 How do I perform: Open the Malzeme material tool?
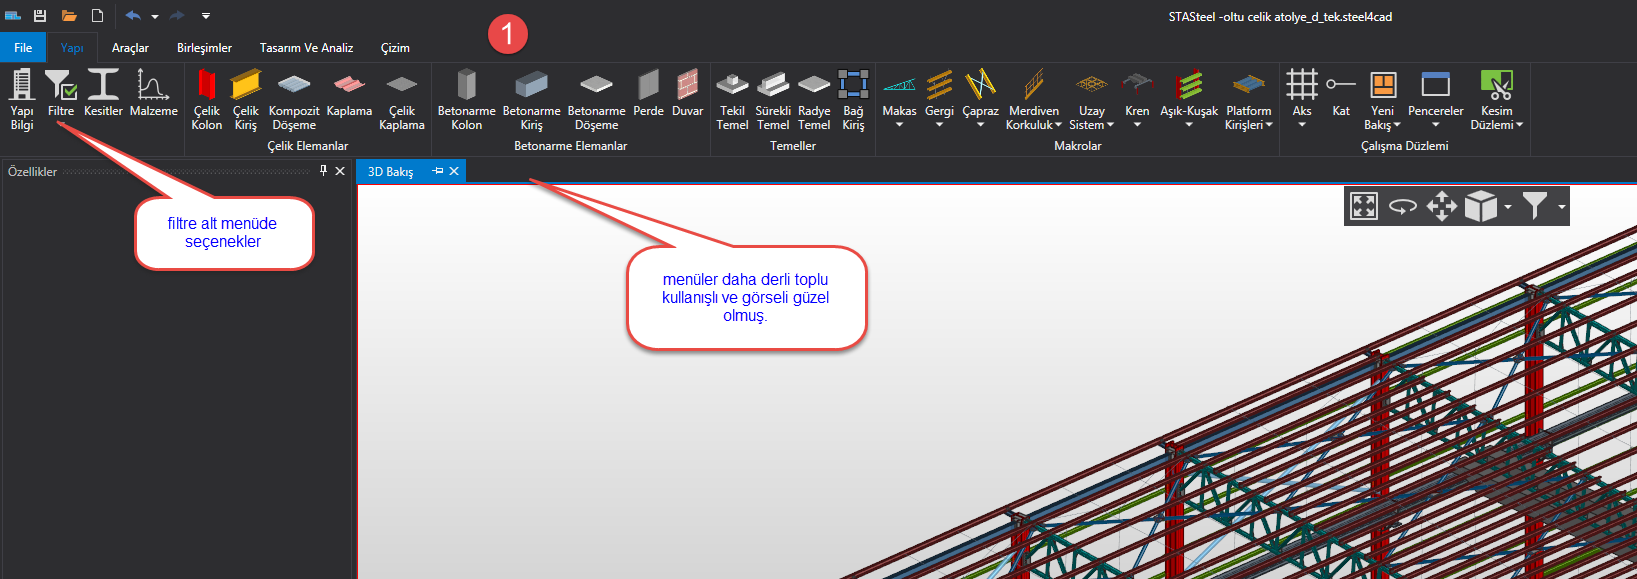[153, 94]
